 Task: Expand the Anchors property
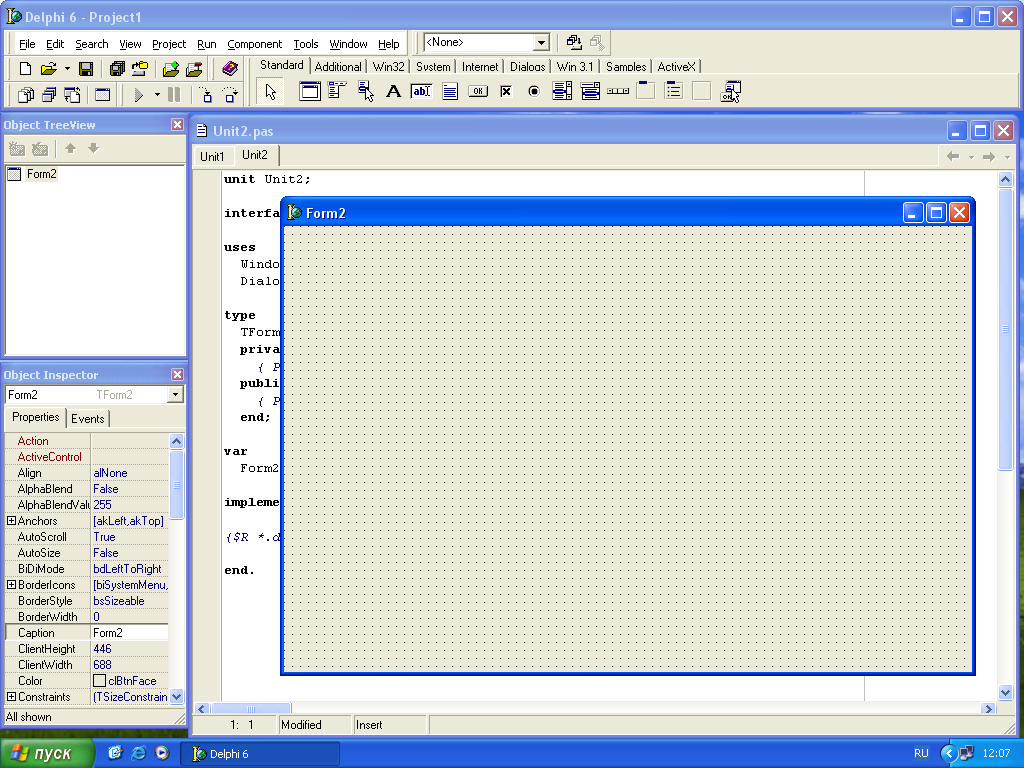[11, 520]
